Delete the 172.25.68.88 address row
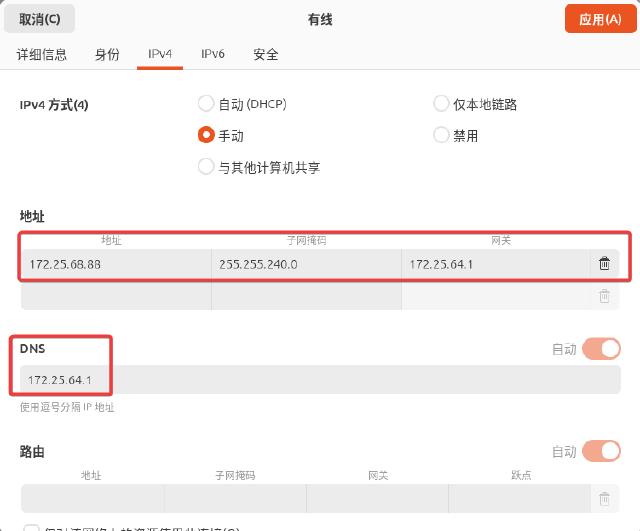640x531 pixels. coord(604,264)
